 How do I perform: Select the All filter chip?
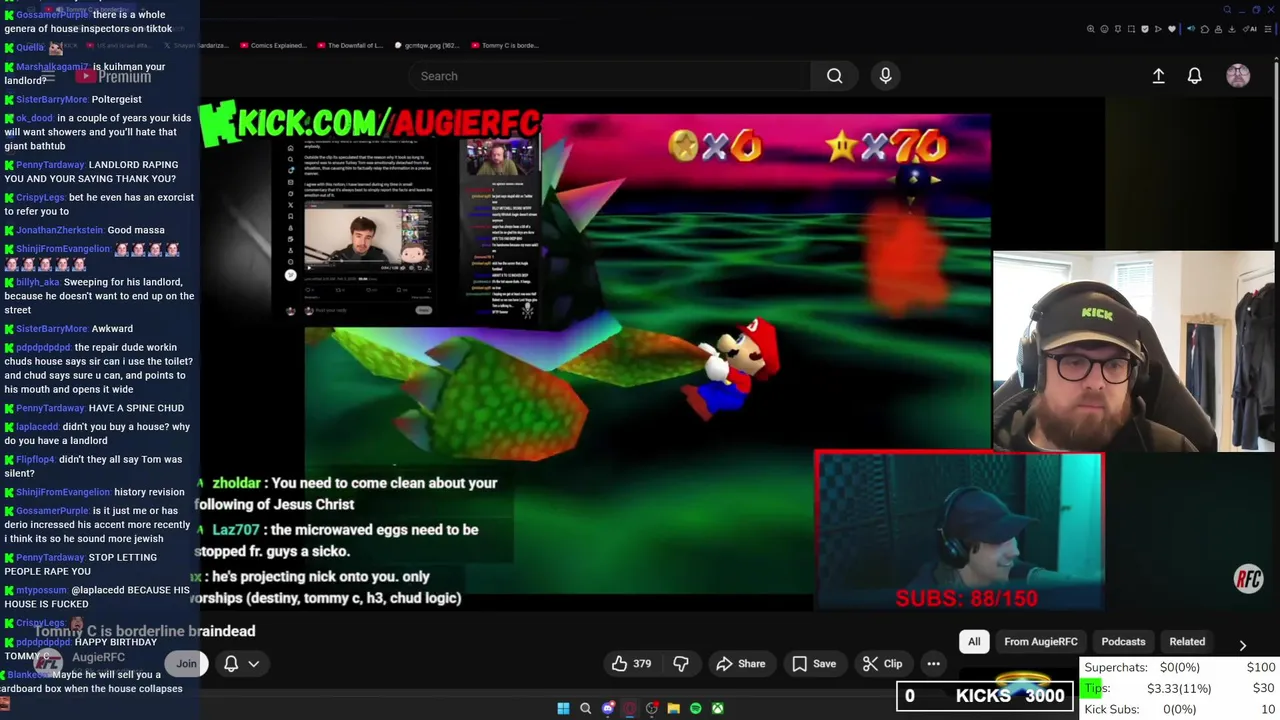click(x=974, y=642)
